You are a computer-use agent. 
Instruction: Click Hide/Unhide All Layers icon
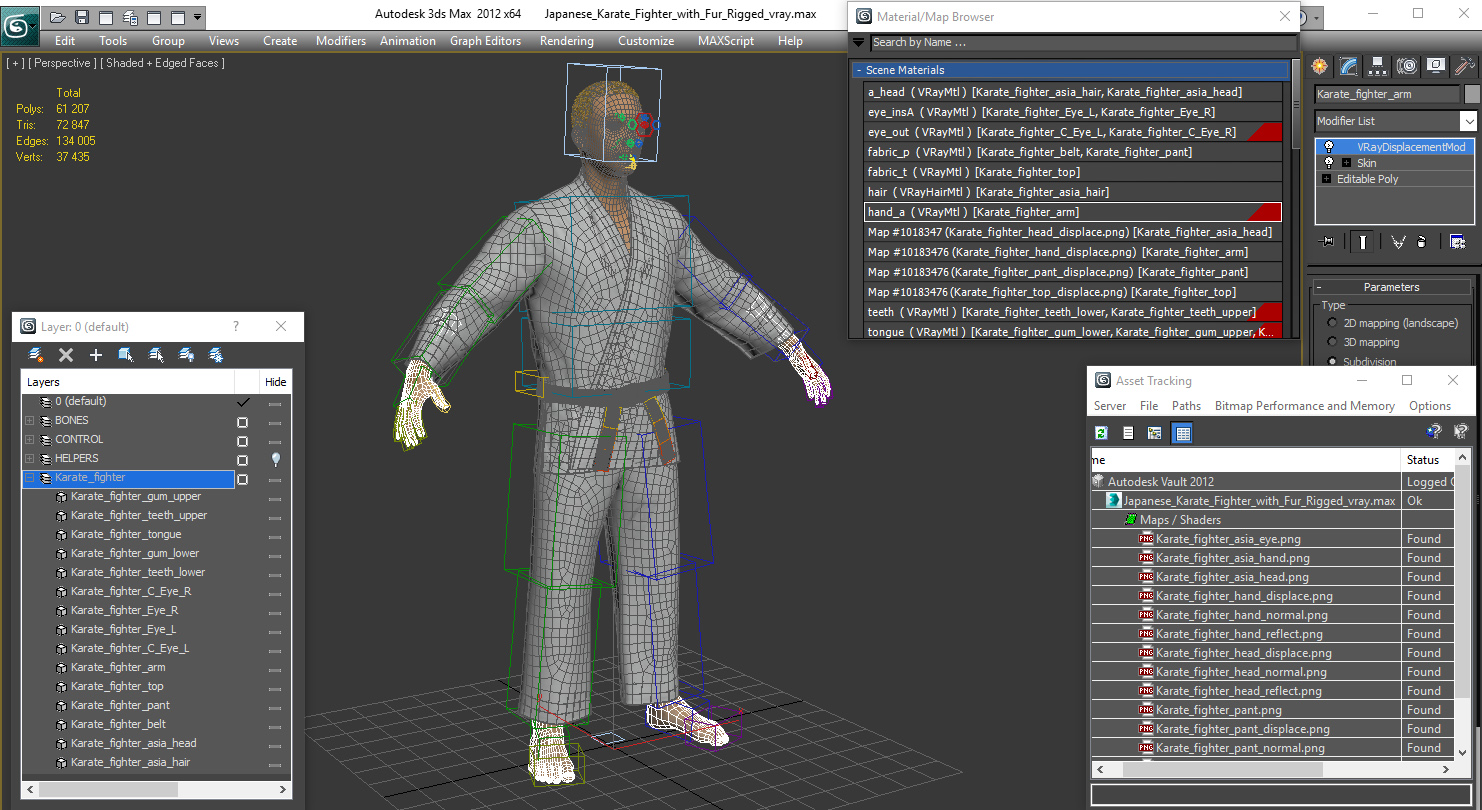(x=186, y=355)
